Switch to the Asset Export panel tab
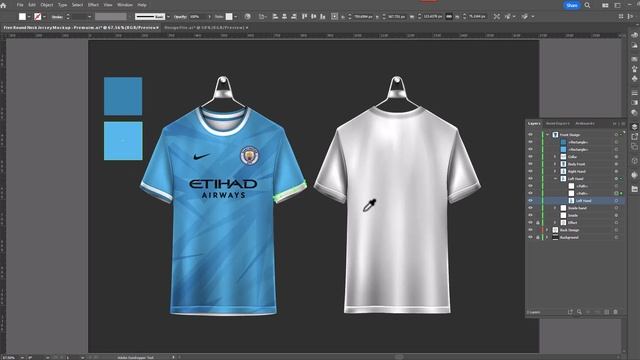640x360 pixels. (558, 123)
